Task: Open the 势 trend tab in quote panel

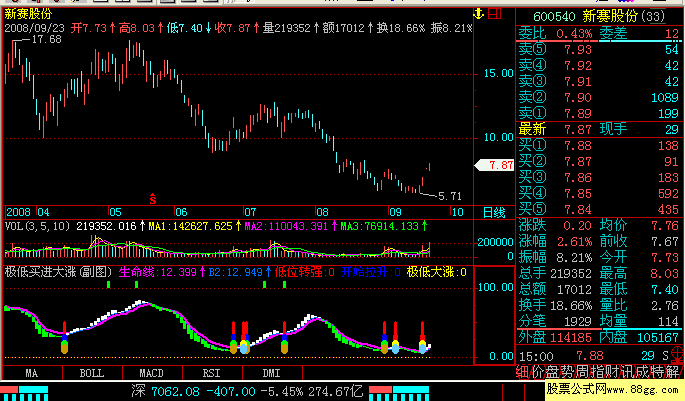Action: point(567,372)
